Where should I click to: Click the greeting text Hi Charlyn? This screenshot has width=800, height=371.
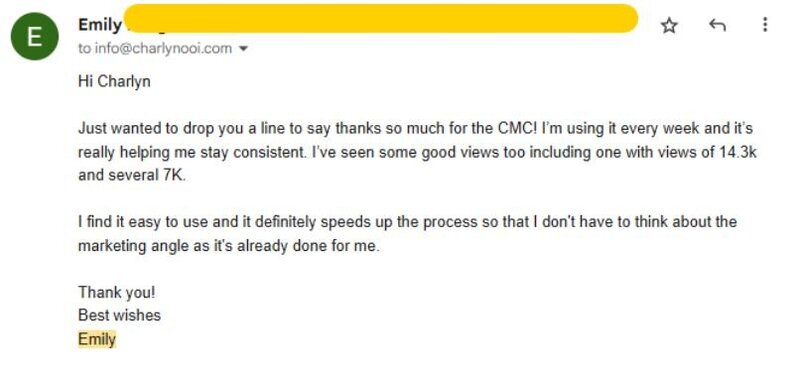point(114,81)
